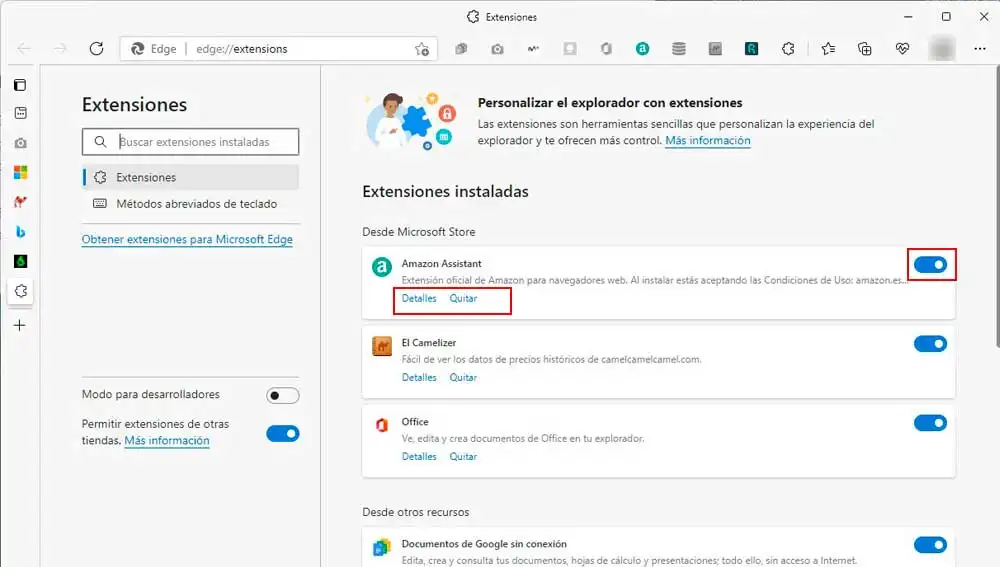The width and height of the screenshot is (1000, 567).
Task: Open Collections icon in toolbar
Action: point(865,48)
